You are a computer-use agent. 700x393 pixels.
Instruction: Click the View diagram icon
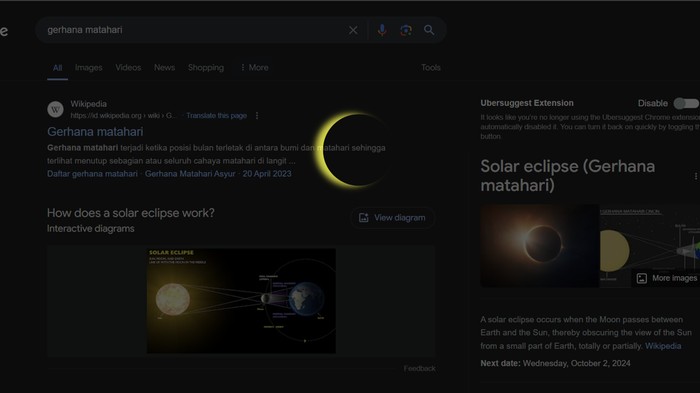(x=363, y=217)
